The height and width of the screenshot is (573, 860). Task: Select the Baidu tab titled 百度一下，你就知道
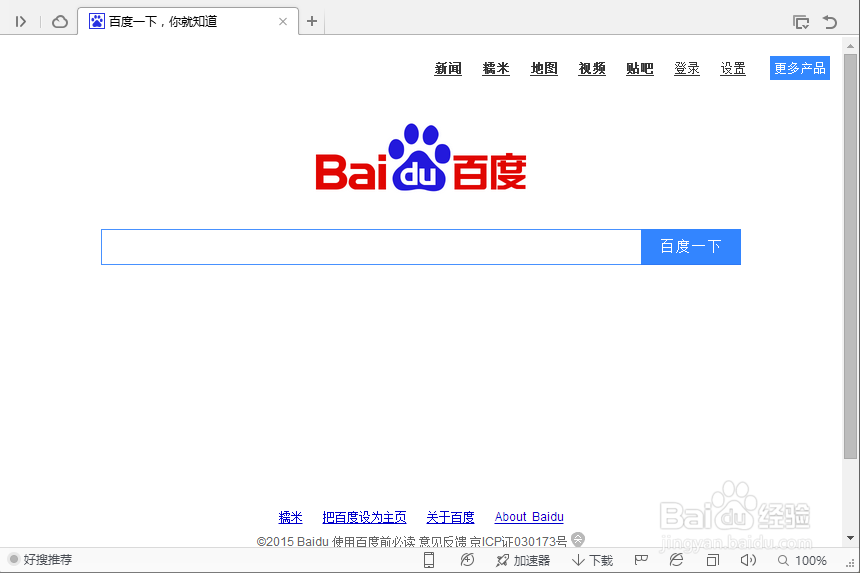click(x=188, y=21)
